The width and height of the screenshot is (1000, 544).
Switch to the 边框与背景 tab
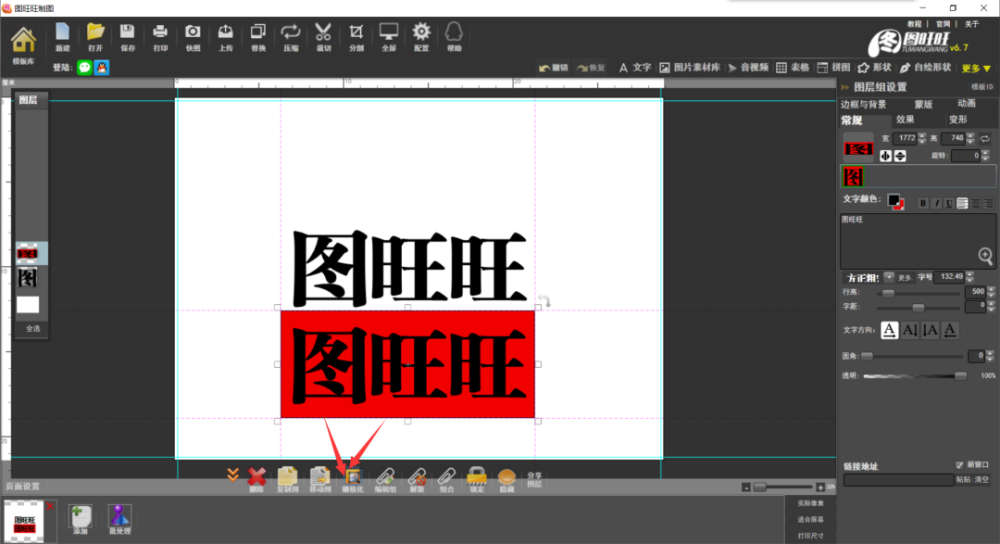864,104
